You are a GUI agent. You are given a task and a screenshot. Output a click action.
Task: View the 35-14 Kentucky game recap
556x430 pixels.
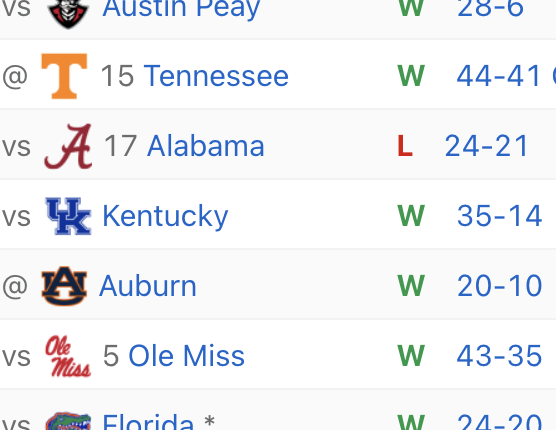[x=500, y=216]
